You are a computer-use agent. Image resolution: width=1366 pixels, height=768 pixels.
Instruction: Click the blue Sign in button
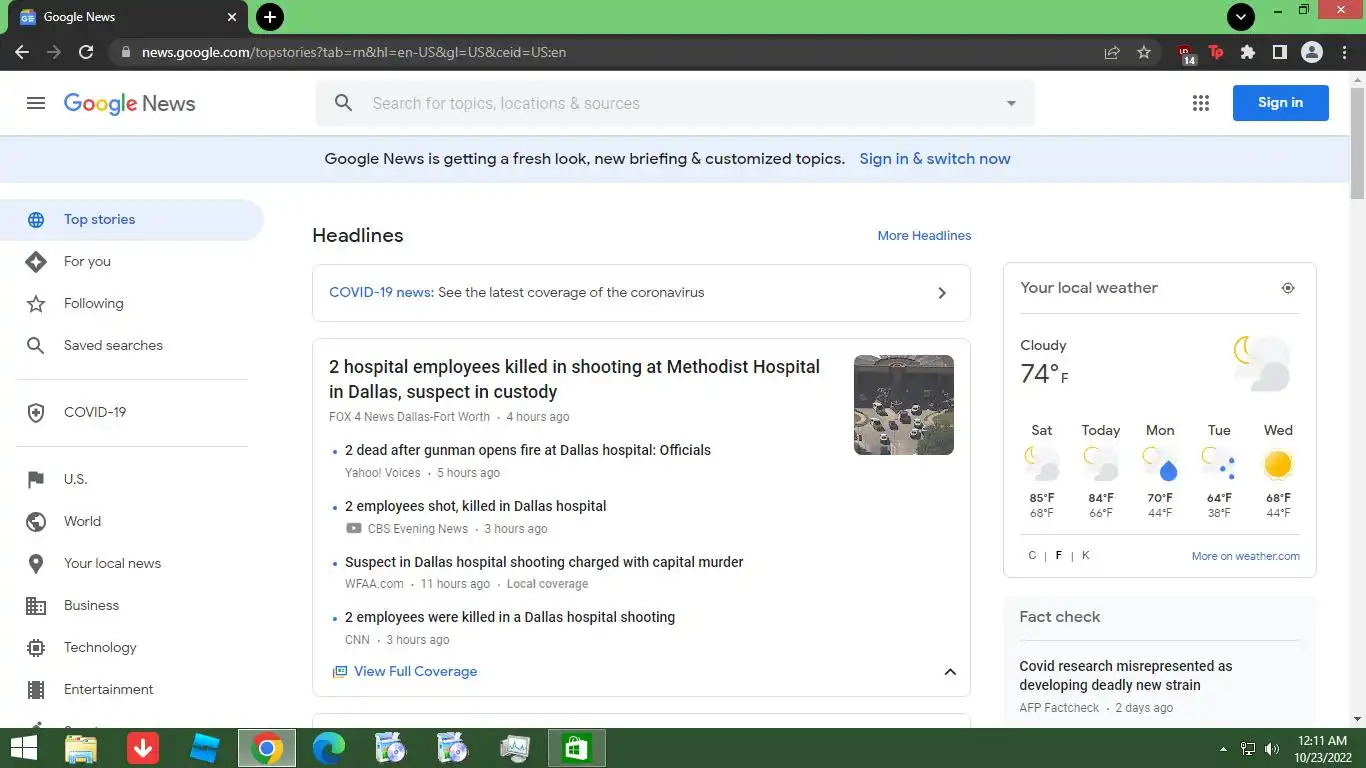click(x=1280, y=103)
